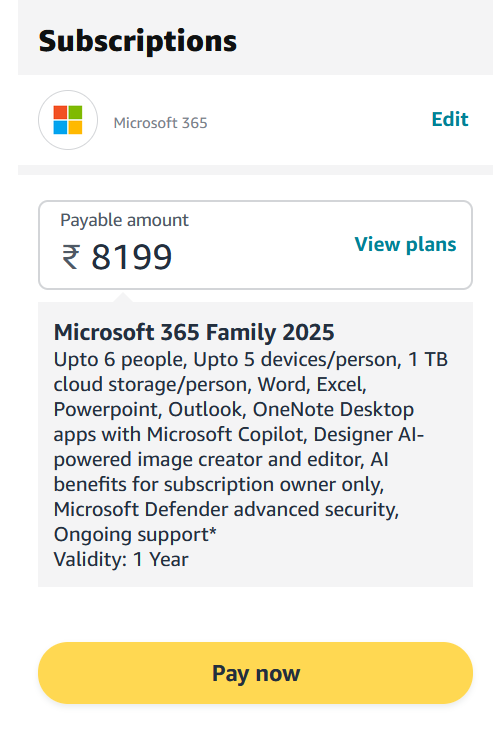Click the Payable amount box
The height and width of the screenshot is (745, 499).
pyautogui.click(x=256, y=245)
